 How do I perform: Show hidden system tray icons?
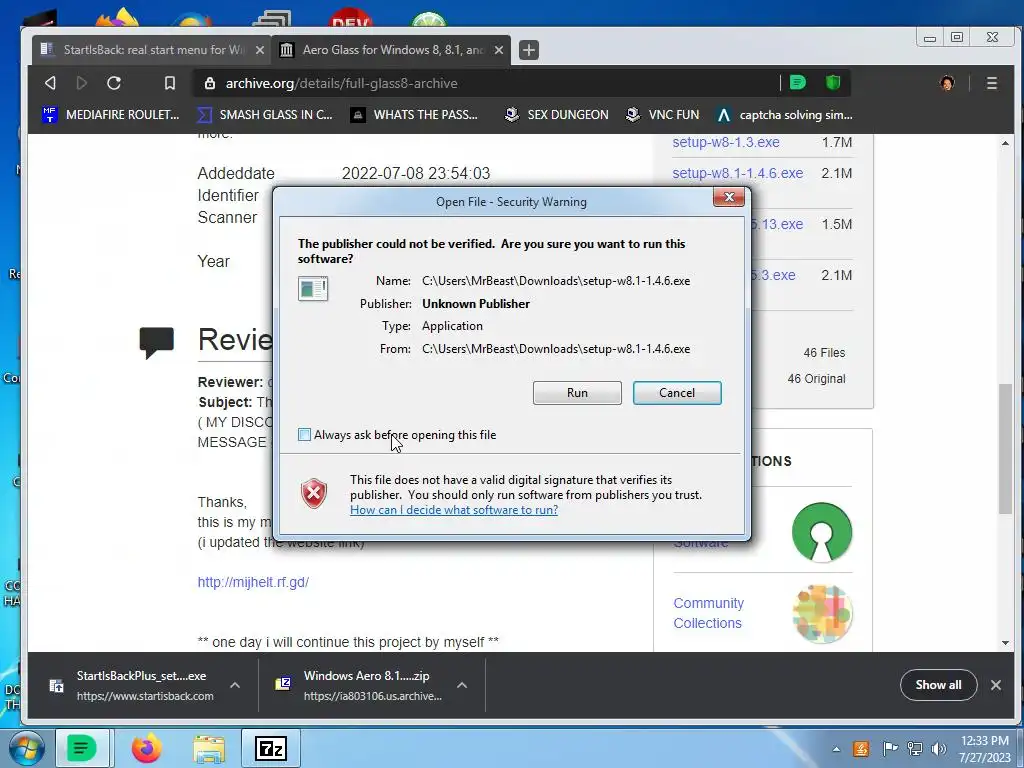click(836, 750)
